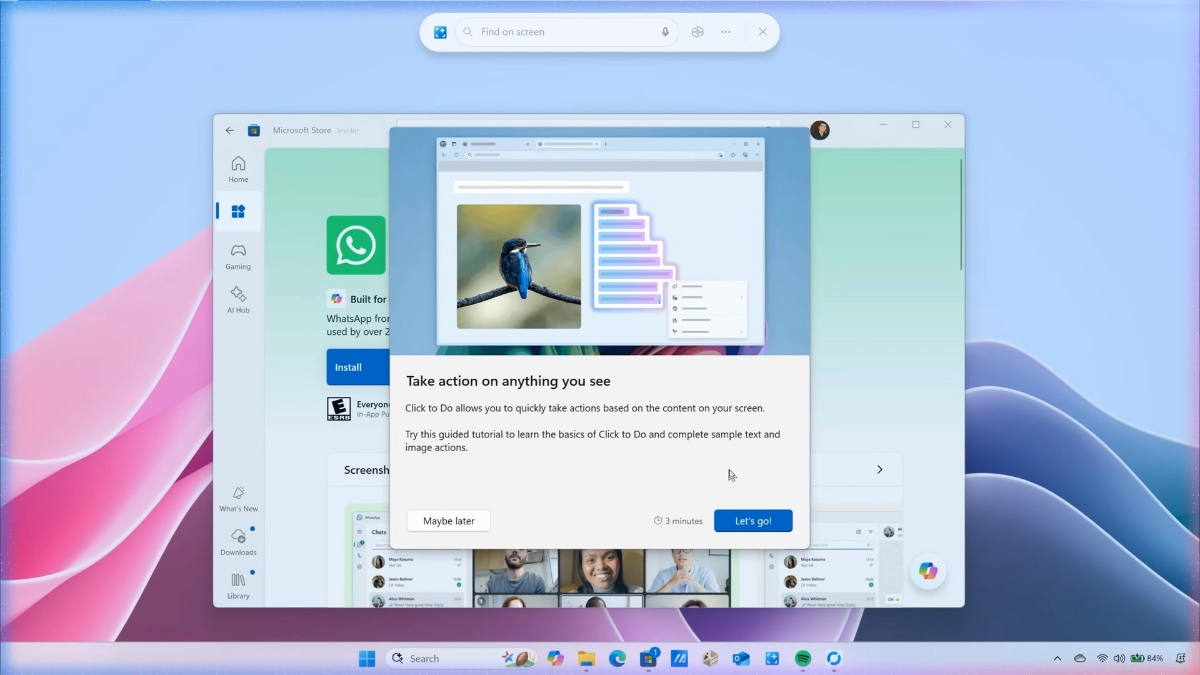Open Wi-Fi network tray icon
The image size is (1200, 675).
[1102, 658]
